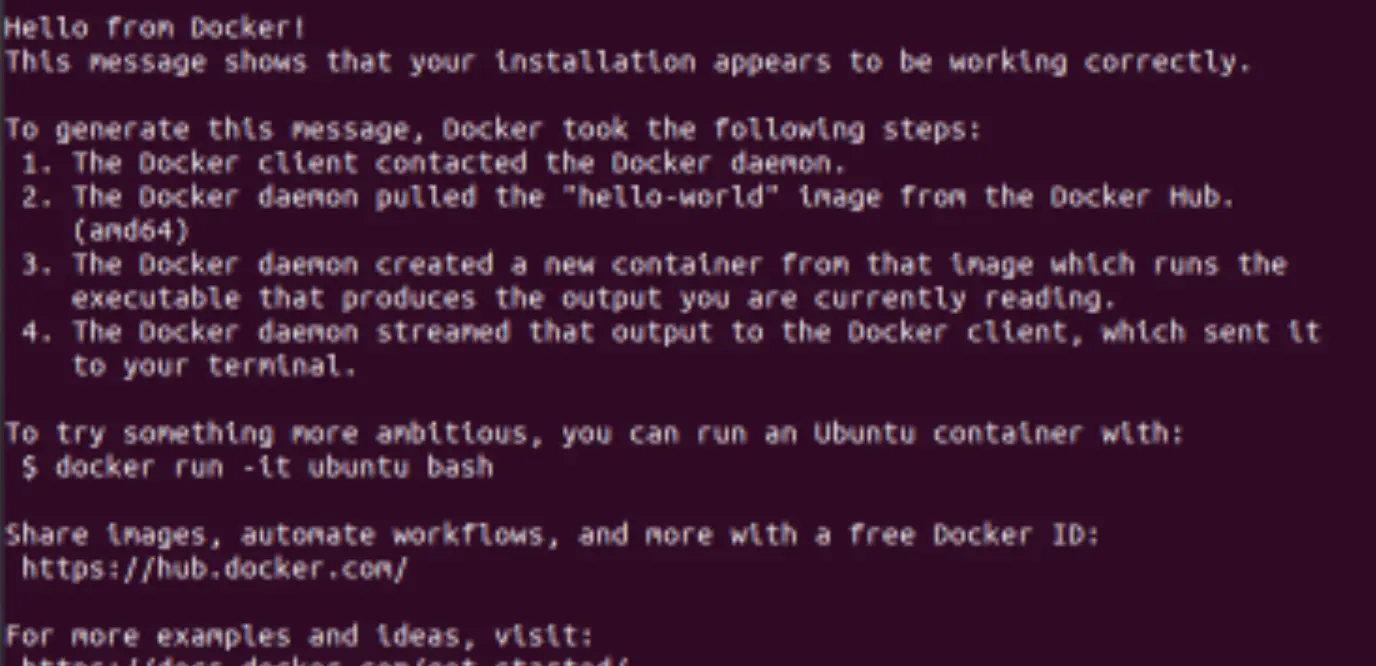
Task: Click the "to your terminal." line
Action: pyautogui.click(x=214, y=366)
